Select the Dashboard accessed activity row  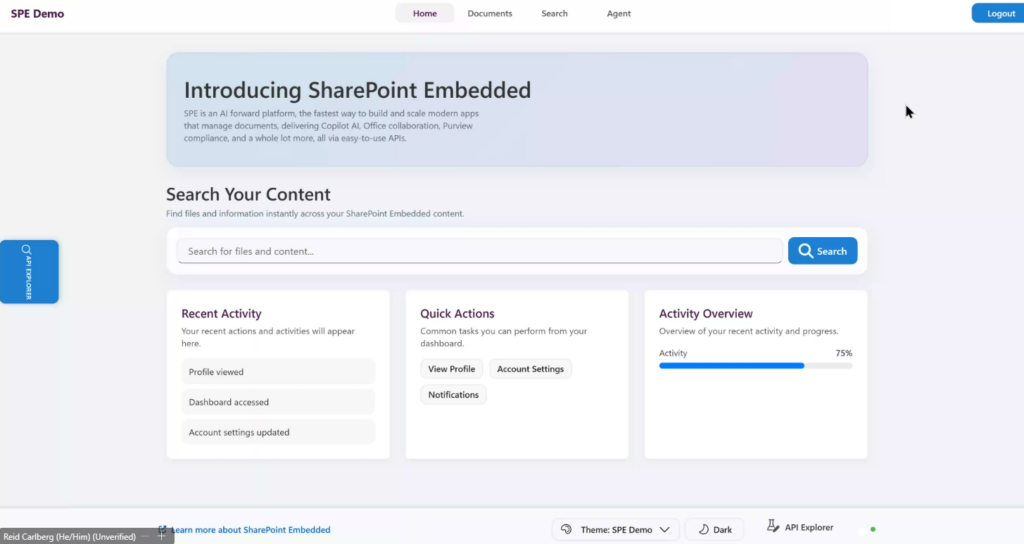[x=278, y=402]
